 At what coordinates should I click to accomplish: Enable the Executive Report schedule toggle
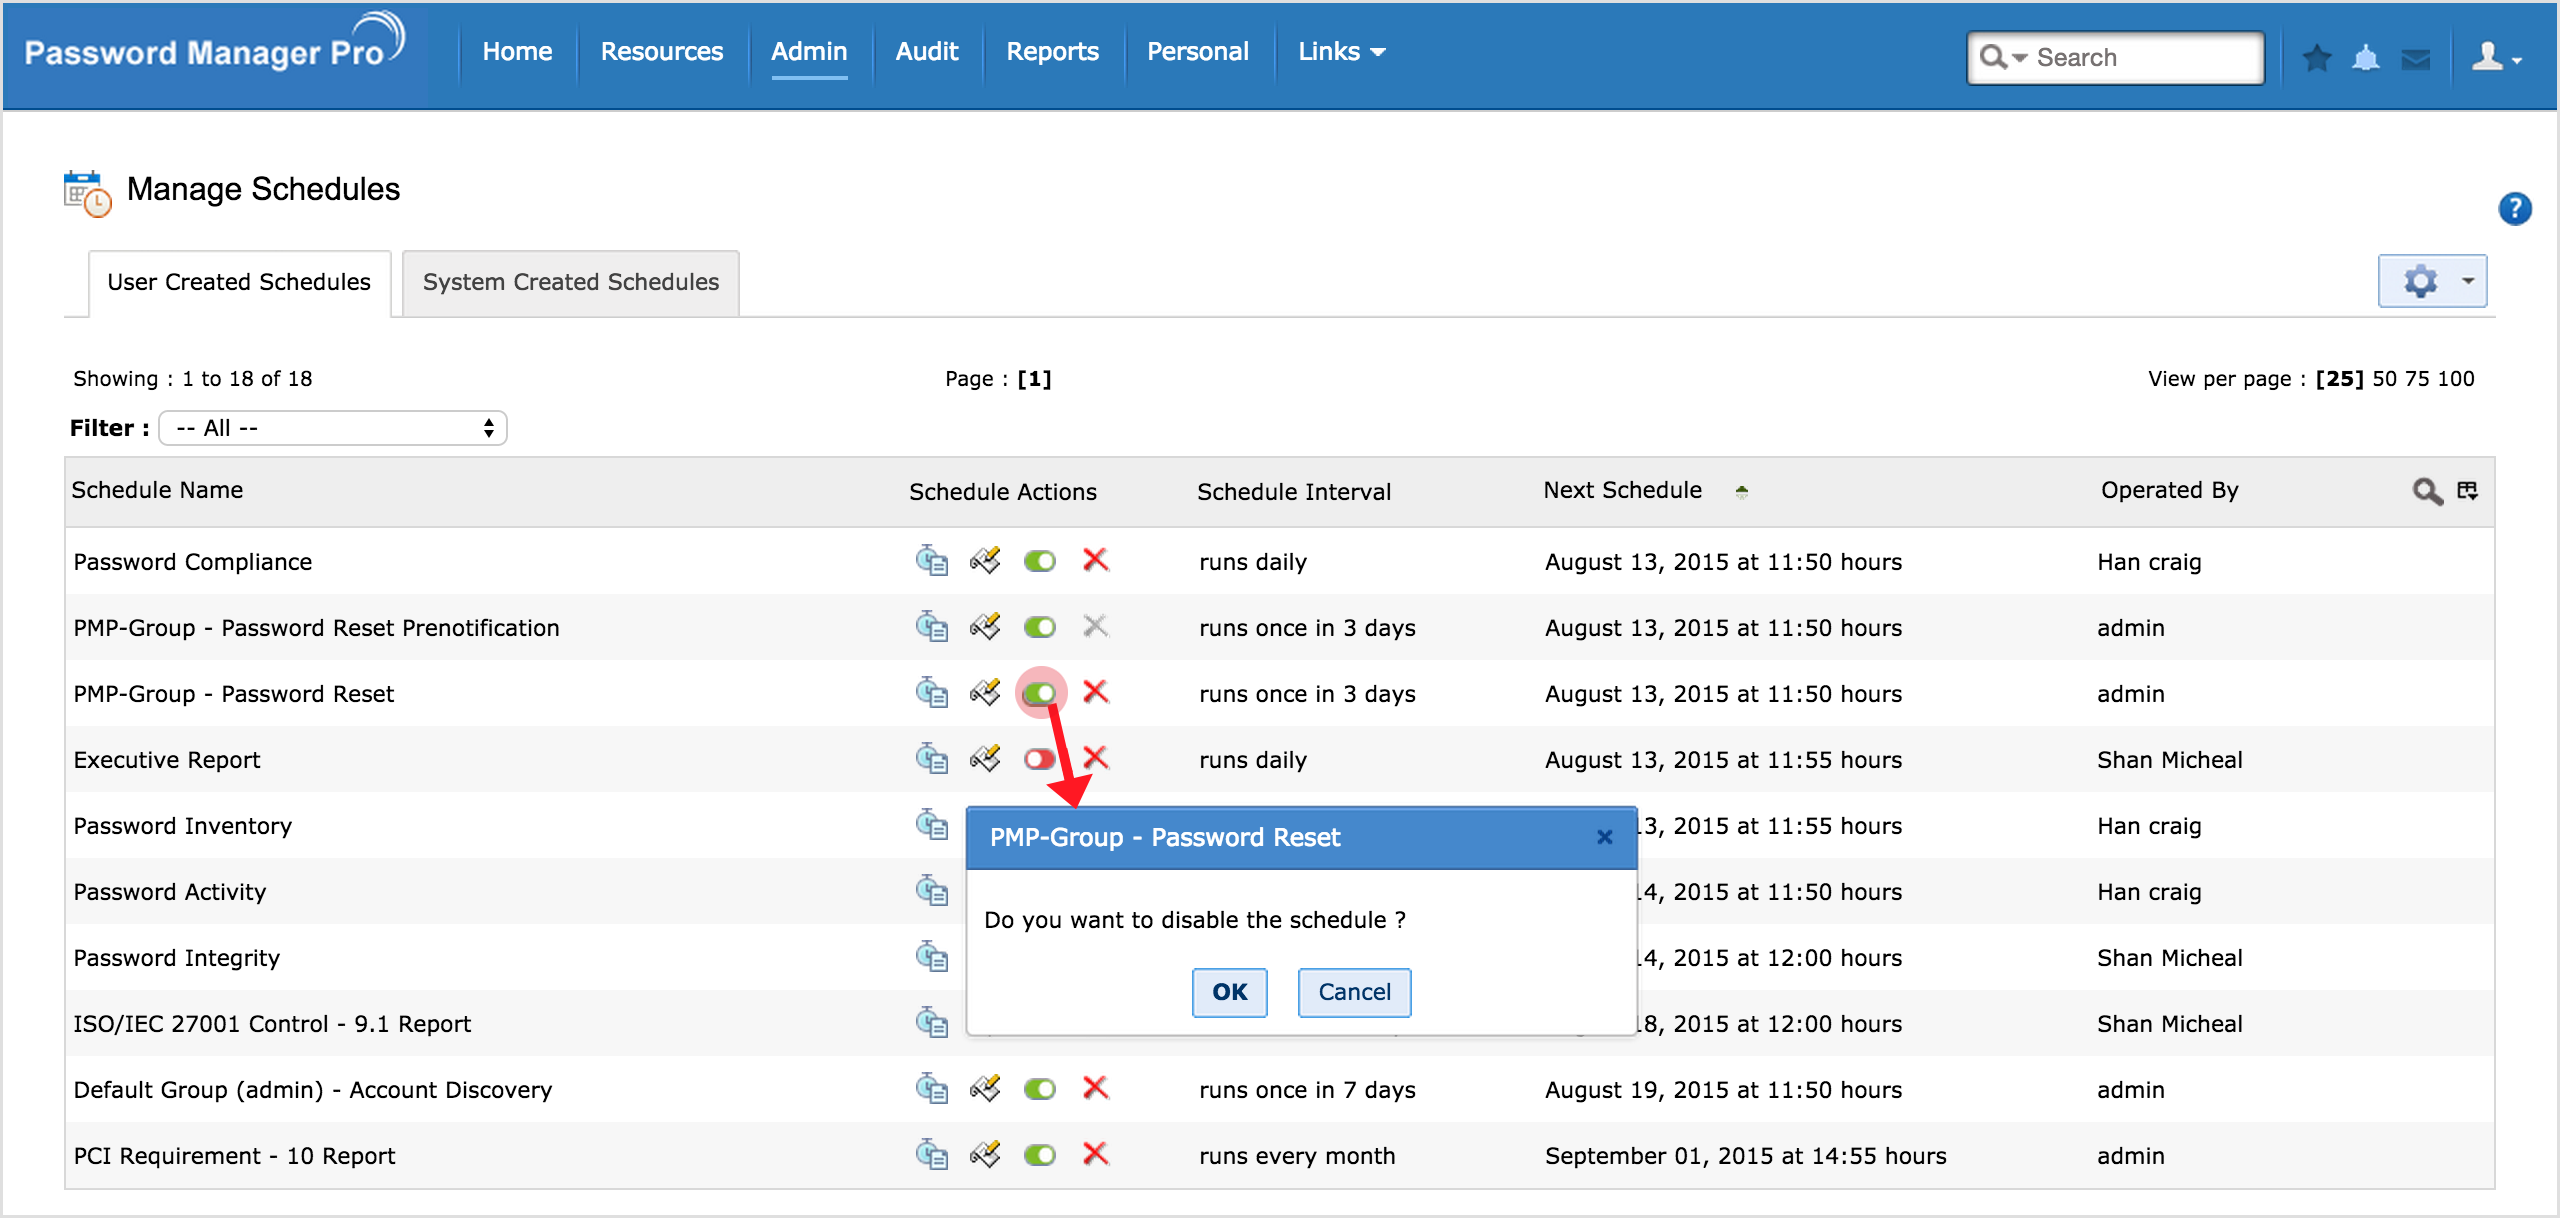1039,759
